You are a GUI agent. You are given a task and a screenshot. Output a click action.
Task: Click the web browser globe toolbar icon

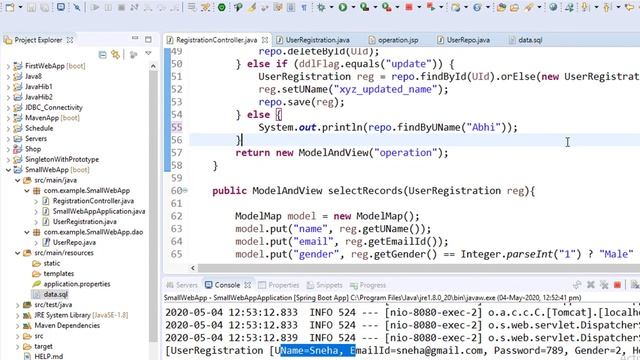pyautogui.click(x=553, y=7)
